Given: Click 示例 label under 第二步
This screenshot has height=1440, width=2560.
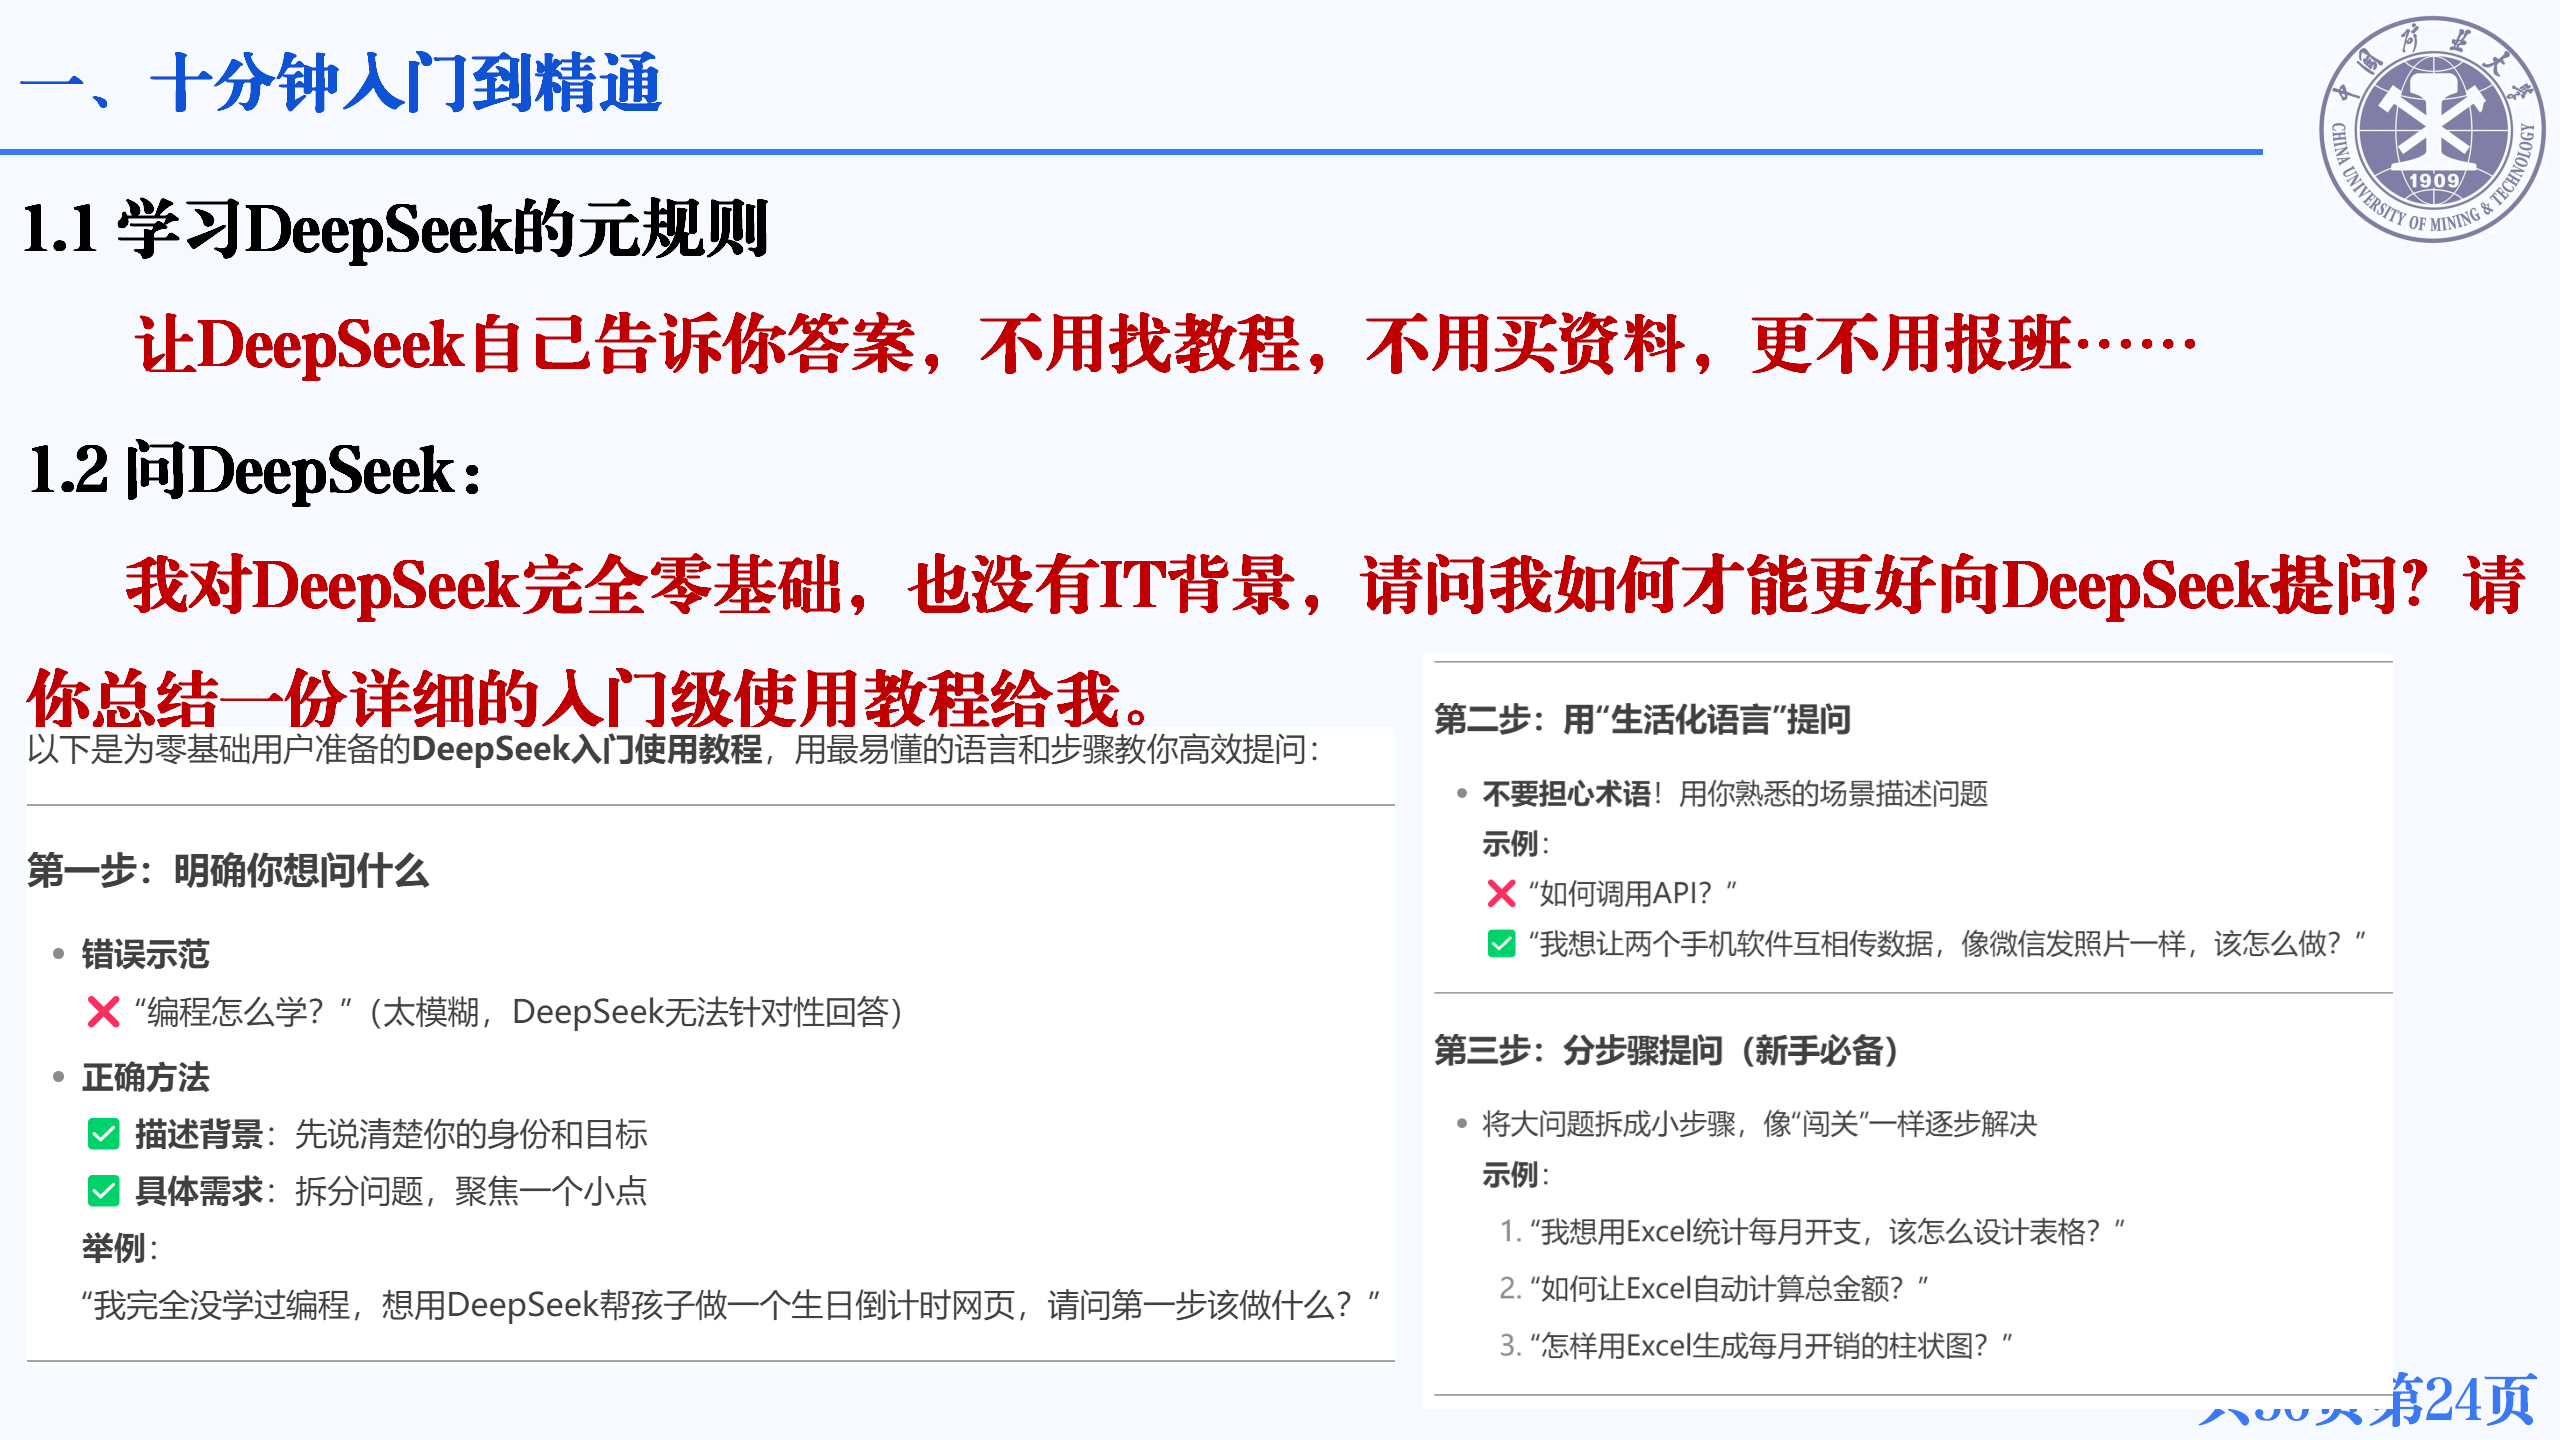Looking at the screenshot, I should pyautogui.click(x=1515, y=844).
